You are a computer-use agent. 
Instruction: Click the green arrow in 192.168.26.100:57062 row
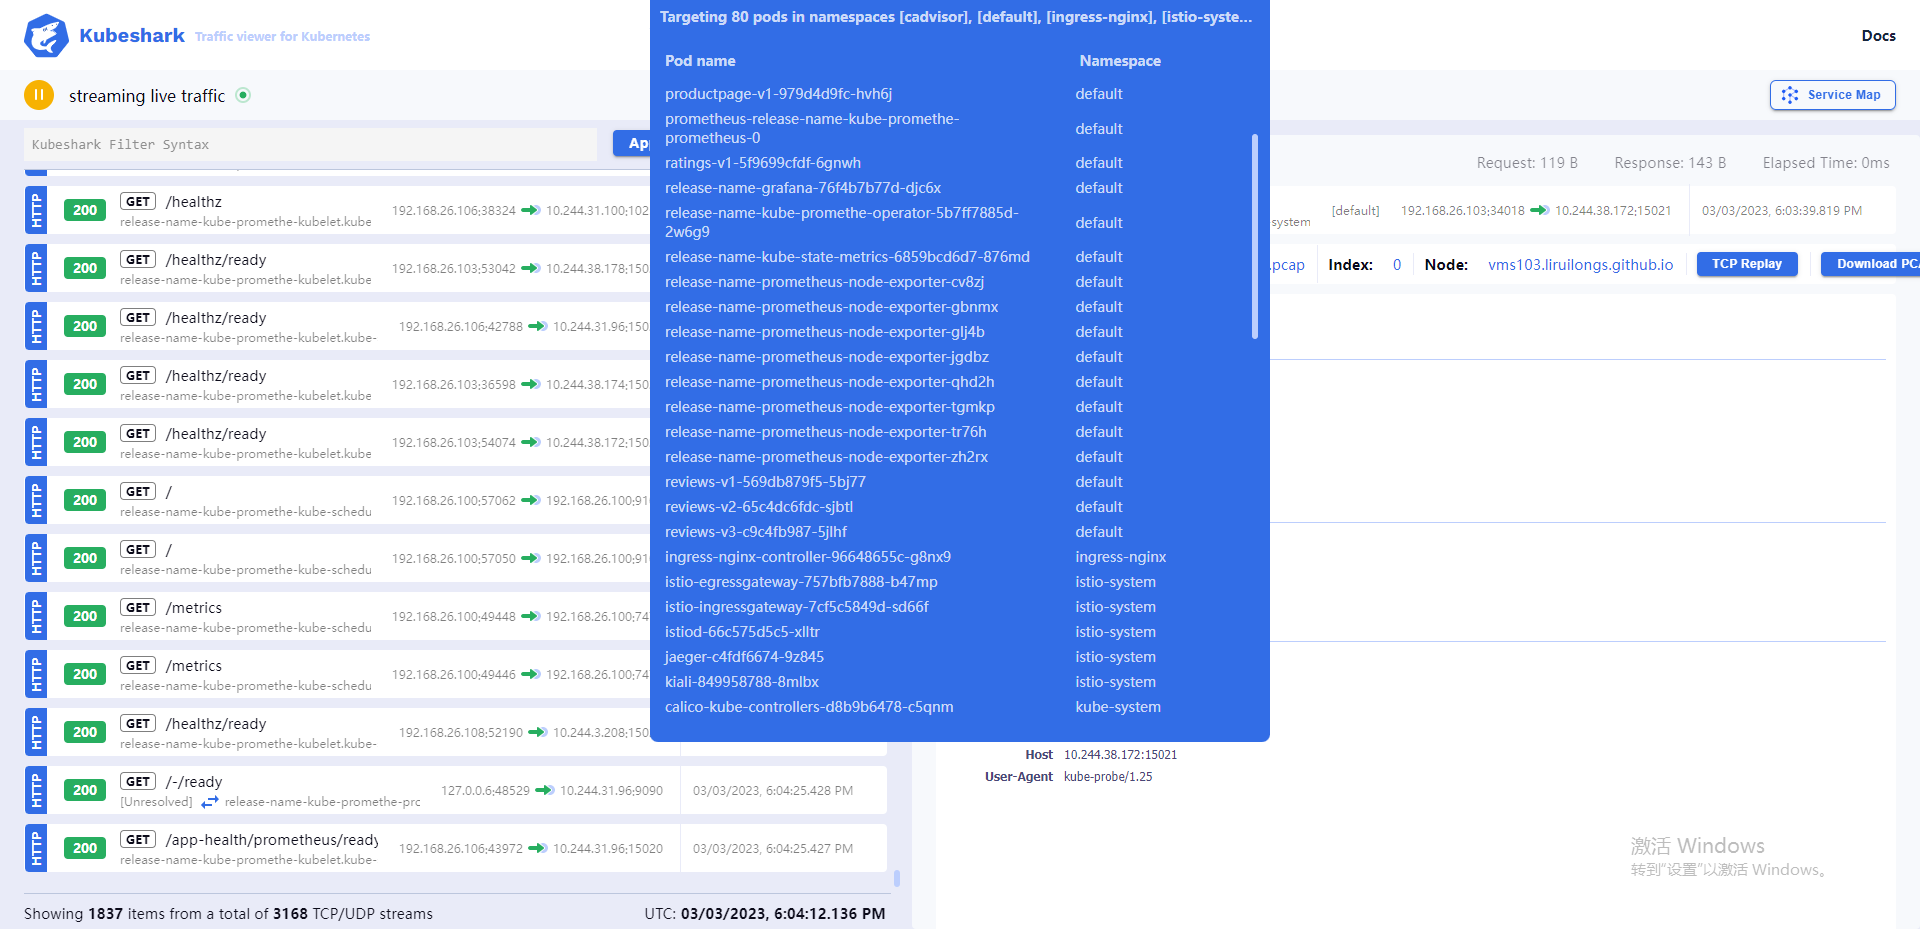click(x=531, y=500)
